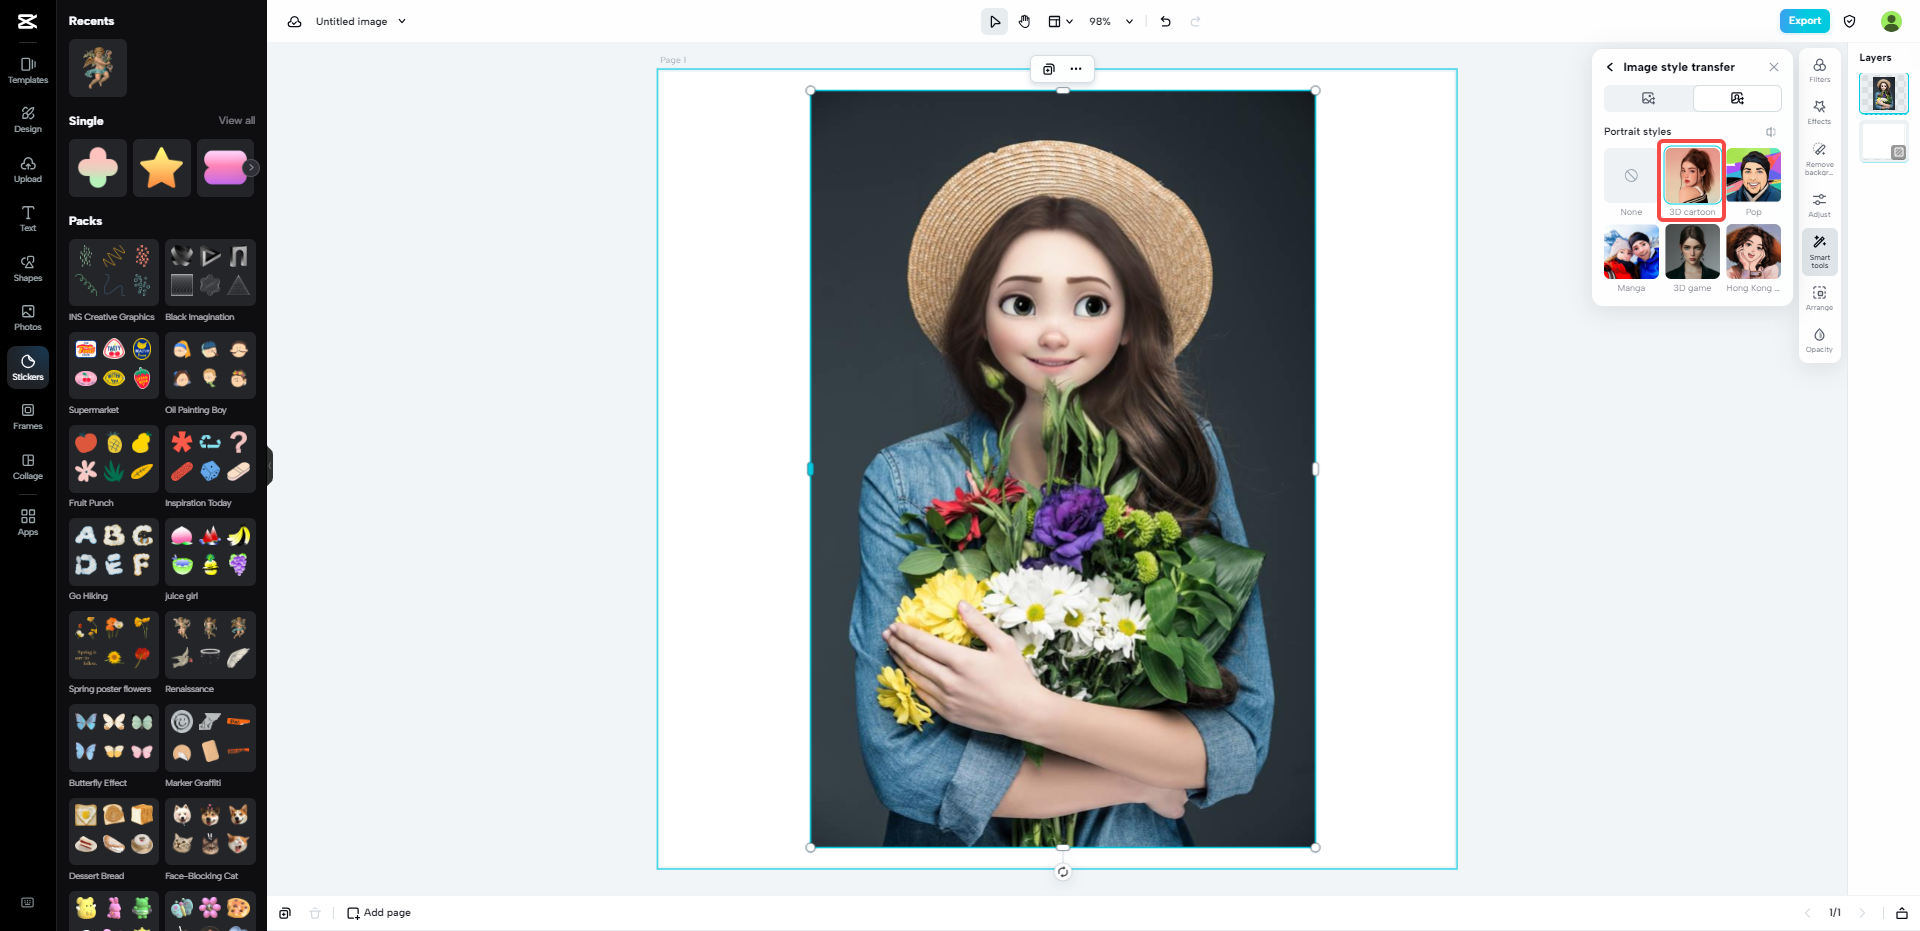Viewport: 1920px width, 931px height.
Task: Open the user account avatar menu
Action: click(1891, 21)
